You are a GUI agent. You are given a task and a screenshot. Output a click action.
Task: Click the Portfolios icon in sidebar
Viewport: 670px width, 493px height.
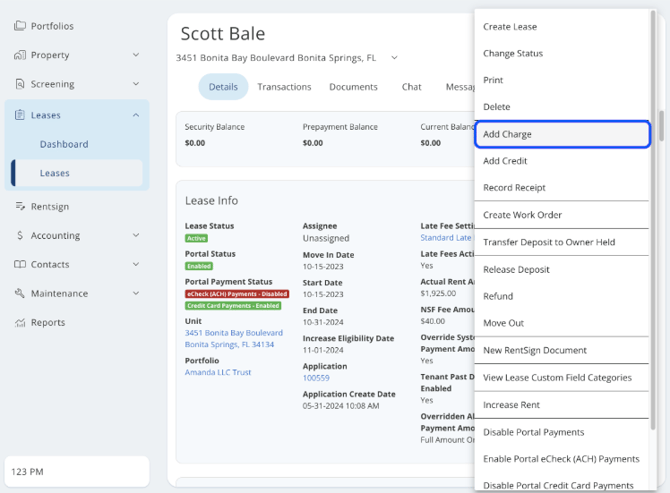coord(20,26)
